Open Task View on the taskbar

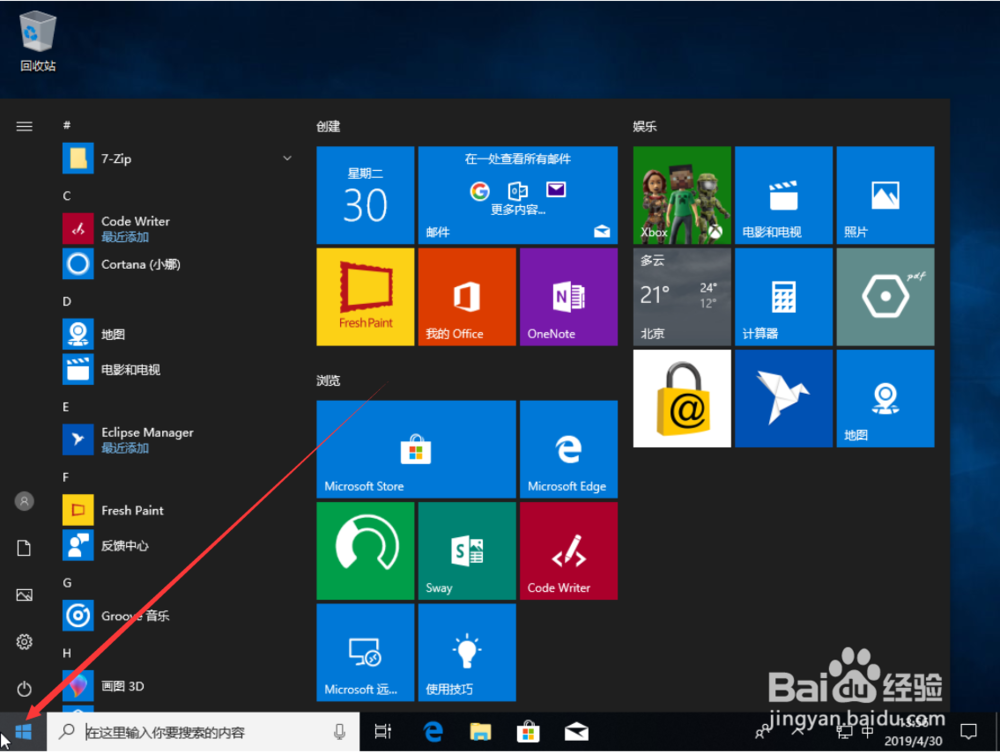click(x=383, y=731)
